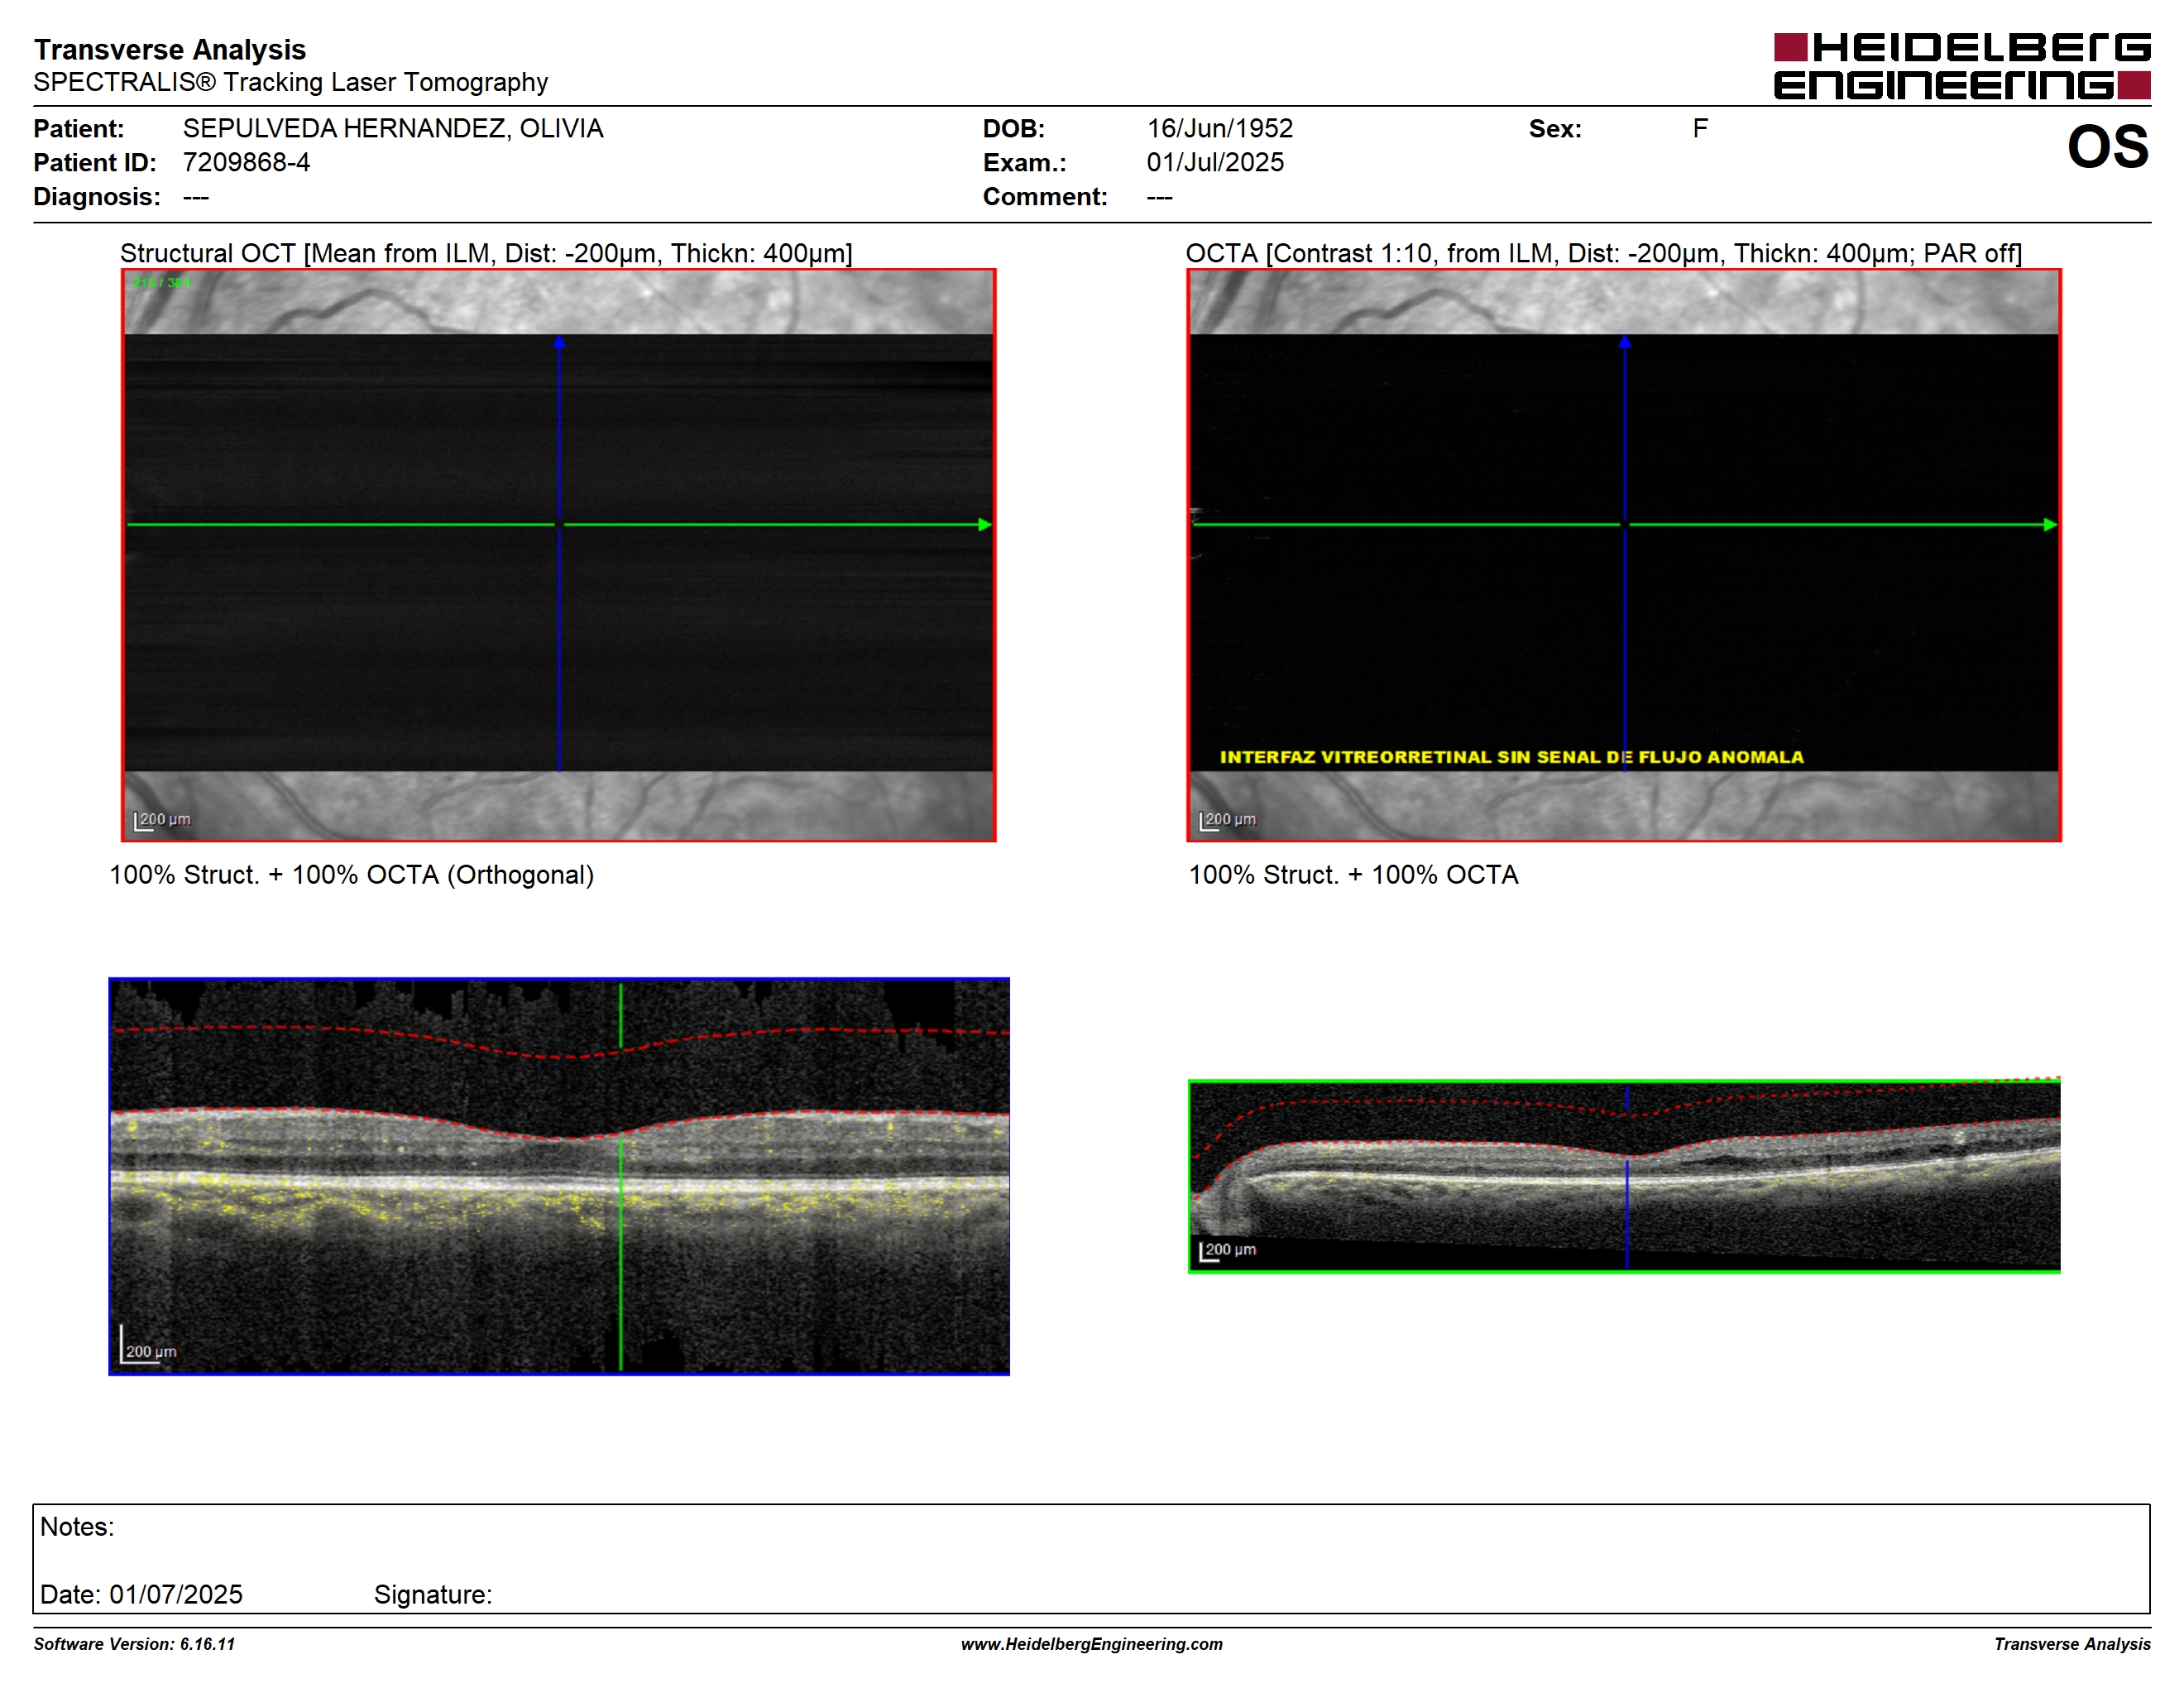Click Software Version: 6.16.11 footer text
Image resolution: width=2184 pixels, height=1688 pixels.
[x=134, y=1644]
